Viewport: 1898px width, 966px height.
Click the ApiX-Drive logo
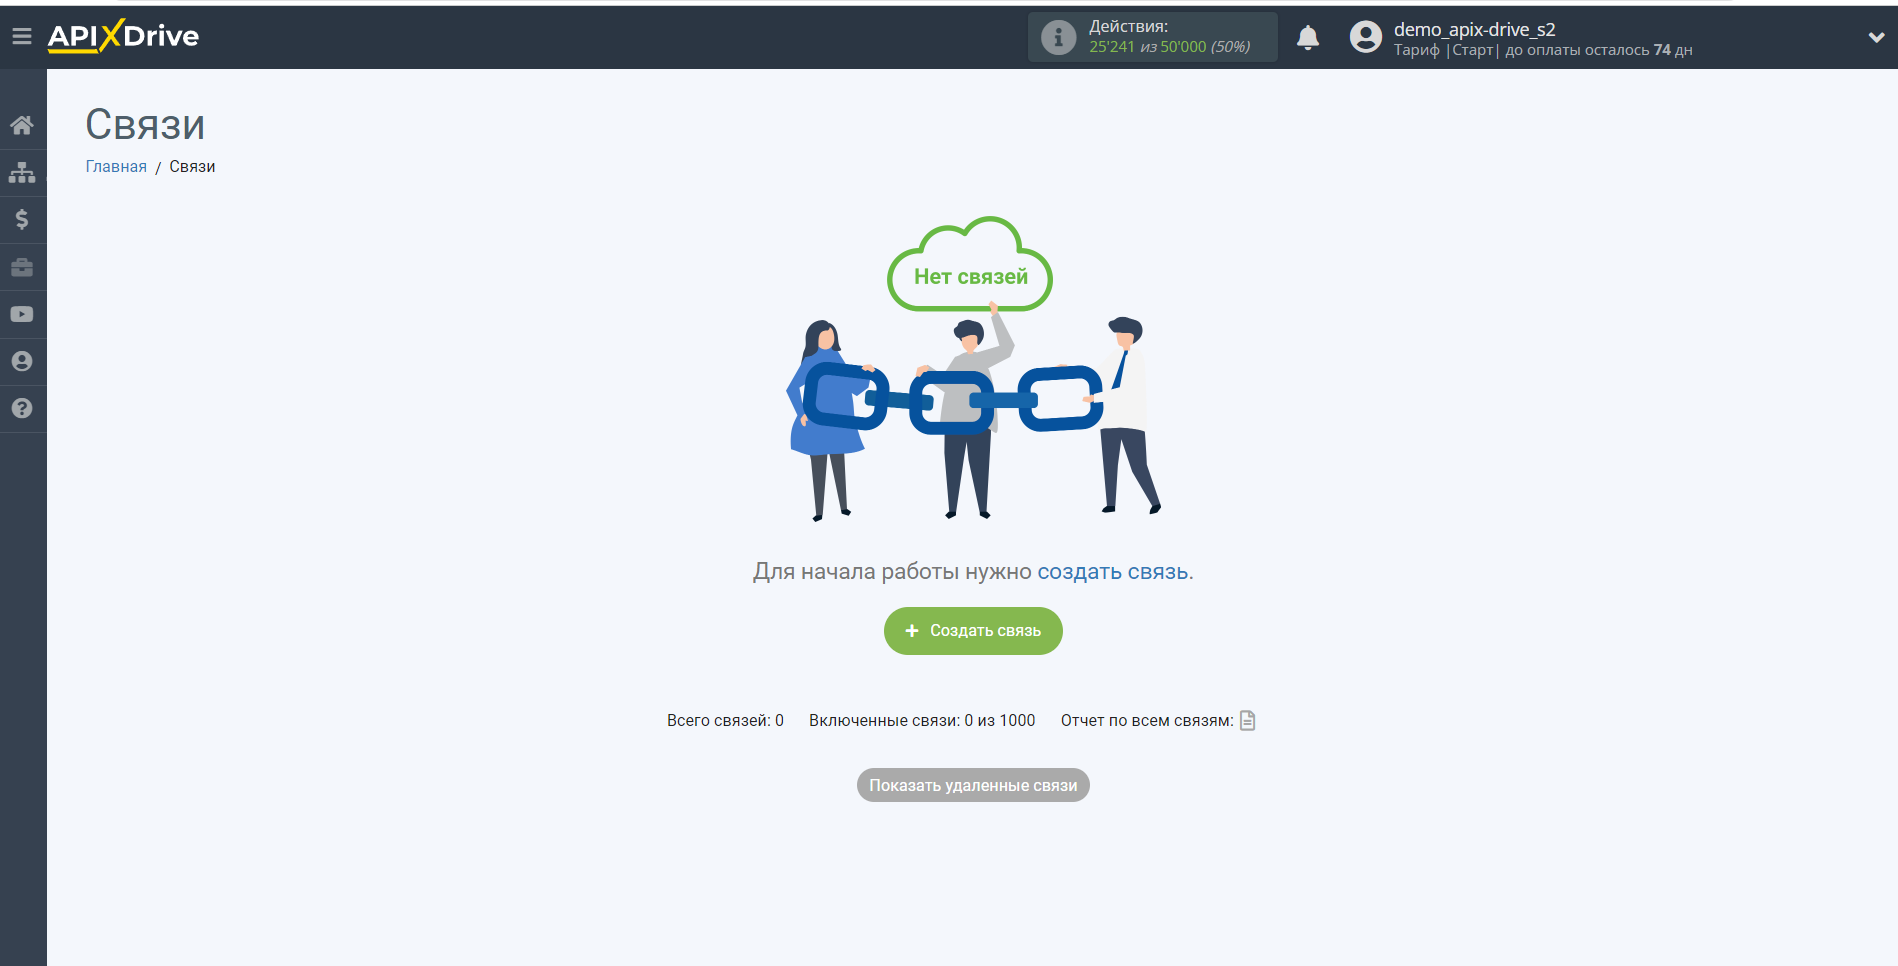click(123, 36)
